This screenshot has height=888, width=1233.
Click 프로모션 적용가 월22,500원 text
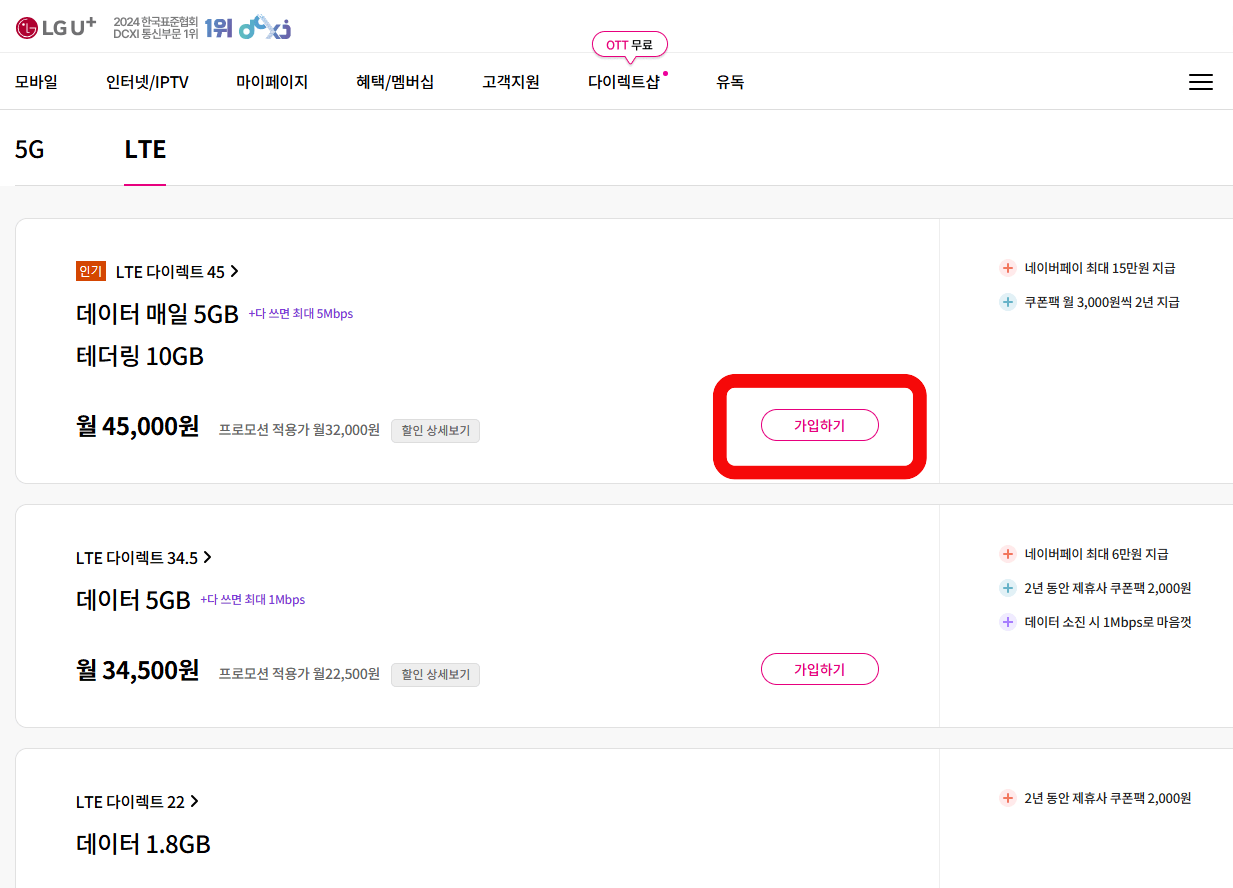point(299,674)
